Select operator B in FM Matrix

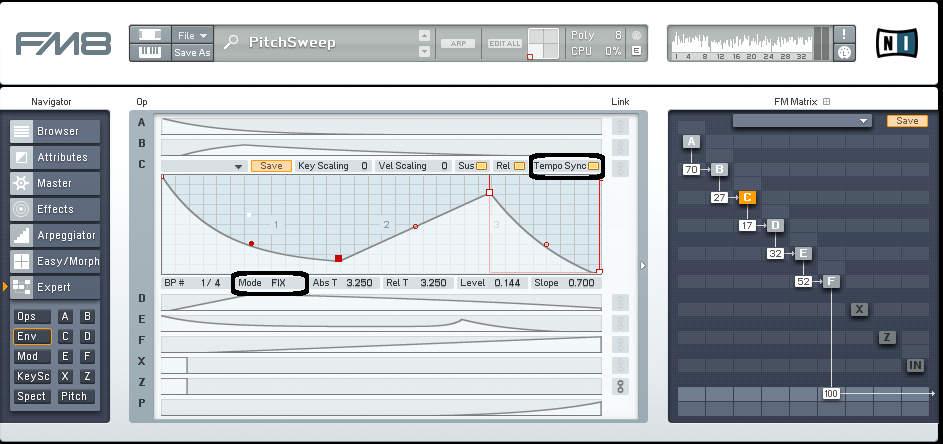coord(719,170)
